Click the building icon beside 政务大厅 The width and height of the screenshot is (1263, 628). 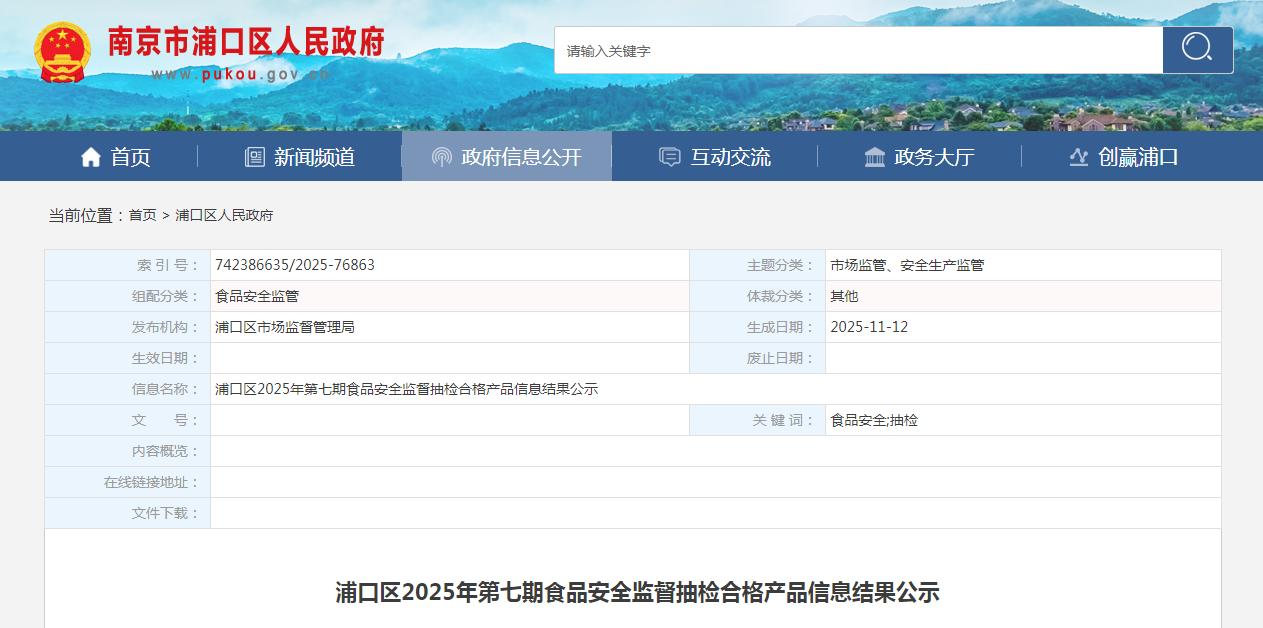875,157
